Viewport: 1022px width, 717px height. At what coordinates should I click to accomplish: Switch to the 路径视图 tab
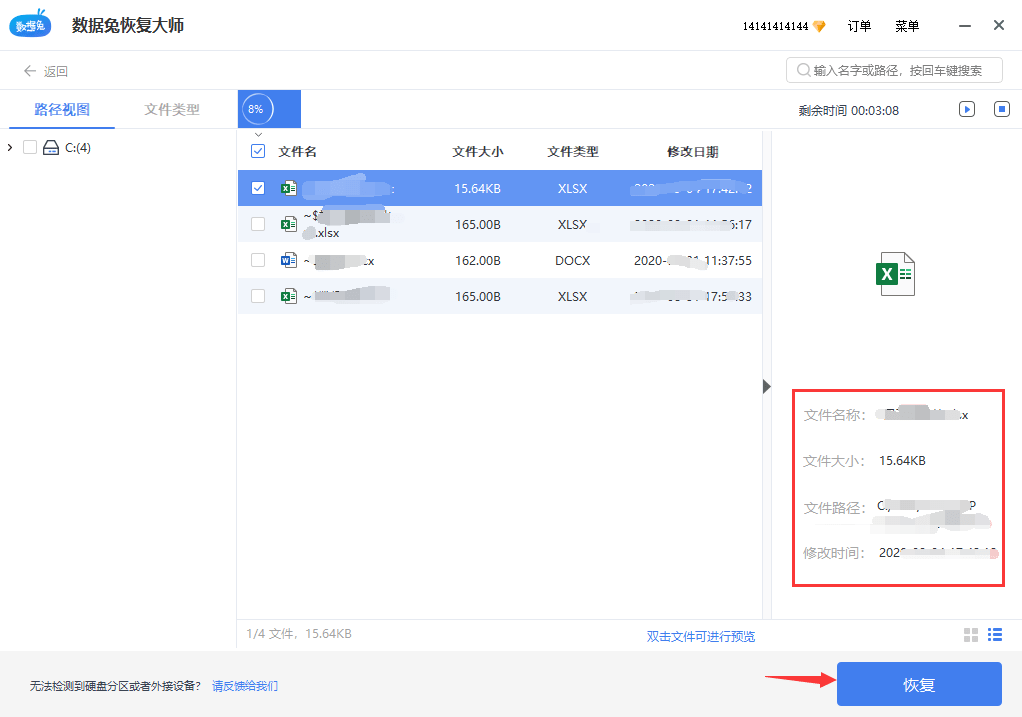tap(62, 110)
